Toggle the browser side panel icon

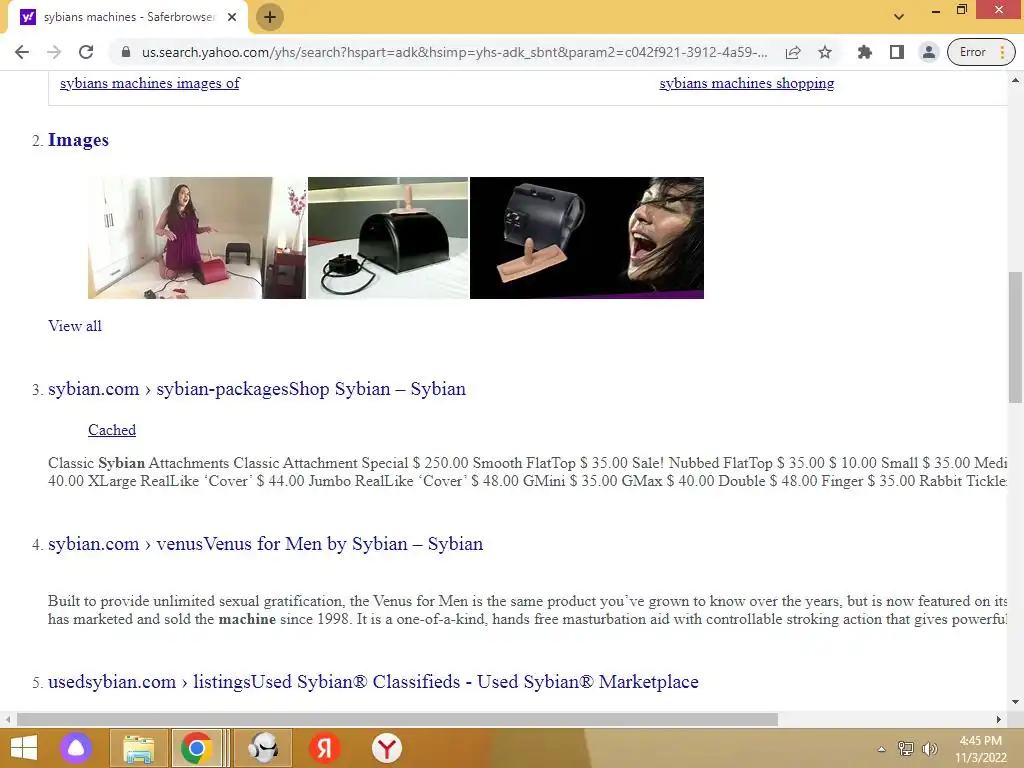pyautogui.click(x=897, y=52)
